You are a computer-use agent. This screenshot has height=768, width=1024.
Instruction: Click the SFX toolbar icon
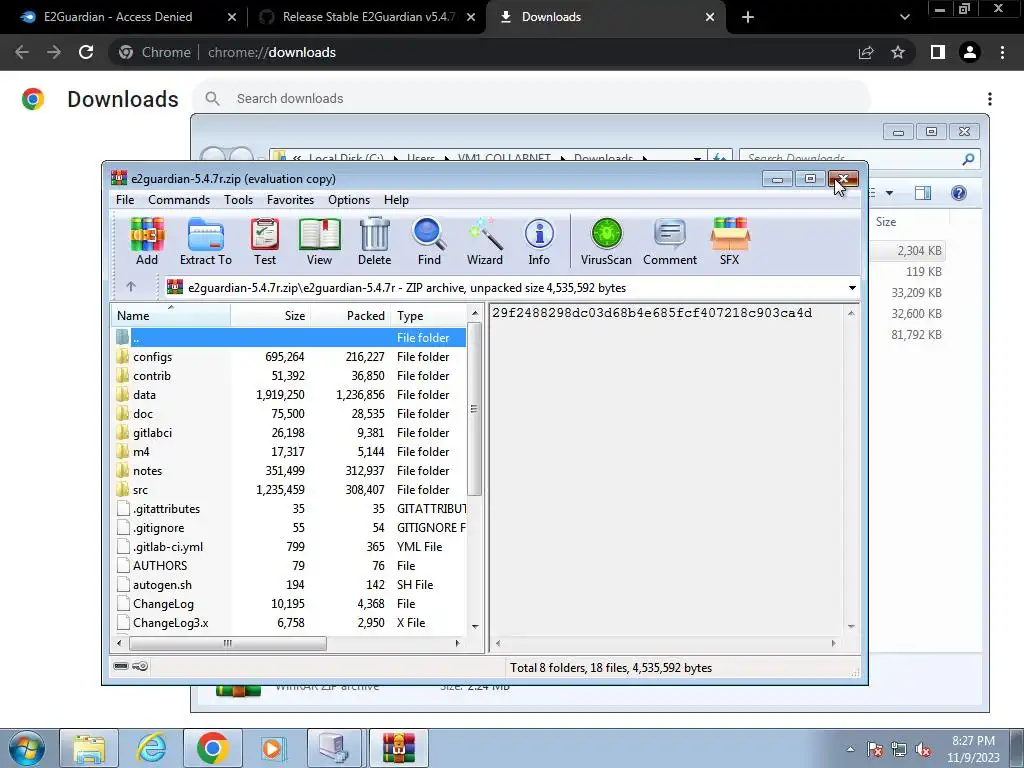click(729, 241)
